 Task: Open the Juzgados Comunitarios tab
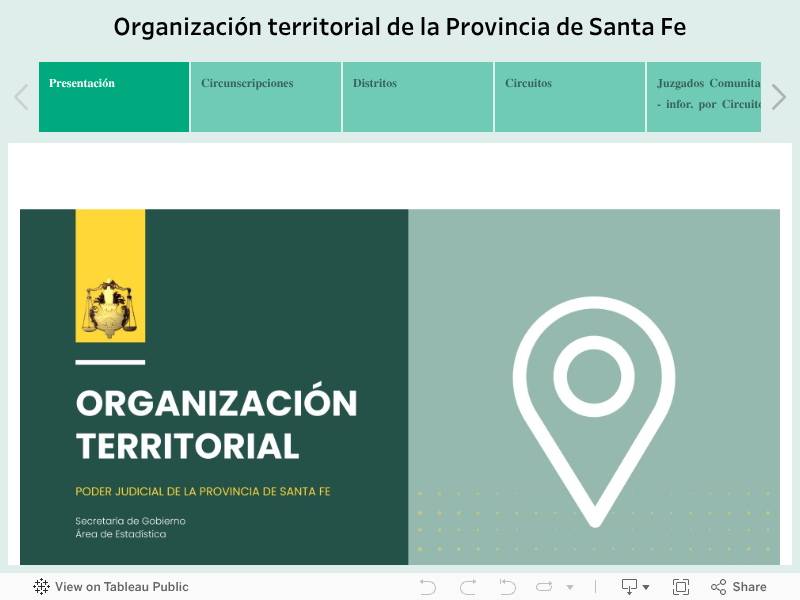point(704,97)
